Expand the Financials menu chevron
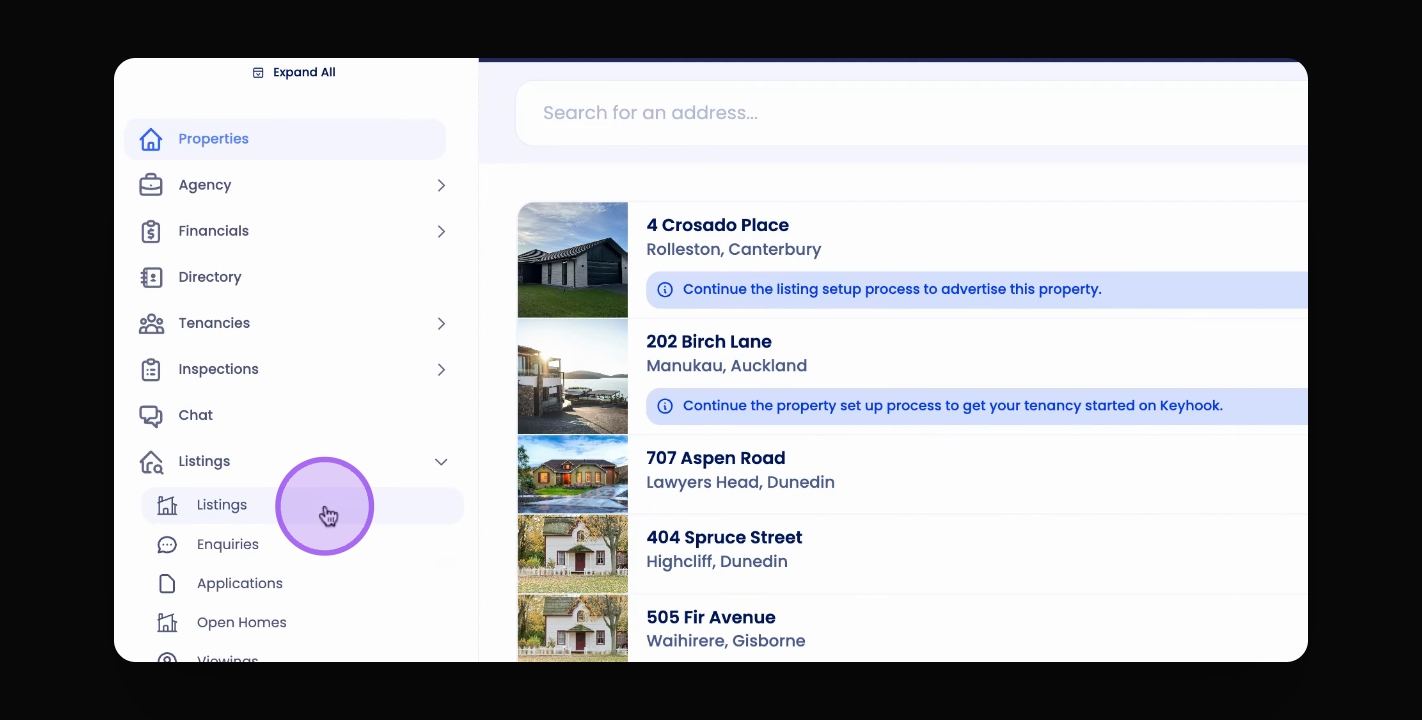 click(441, 231)
